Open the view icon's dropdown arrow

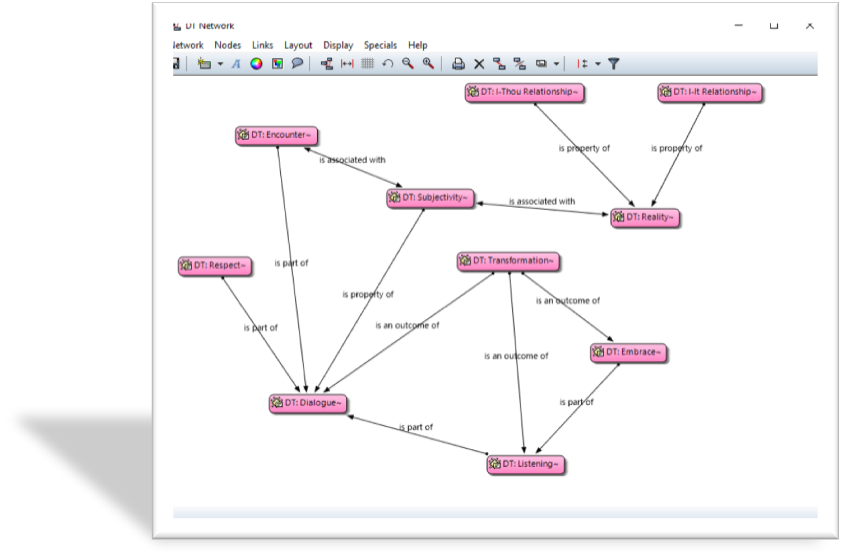(x=556, y=64)
